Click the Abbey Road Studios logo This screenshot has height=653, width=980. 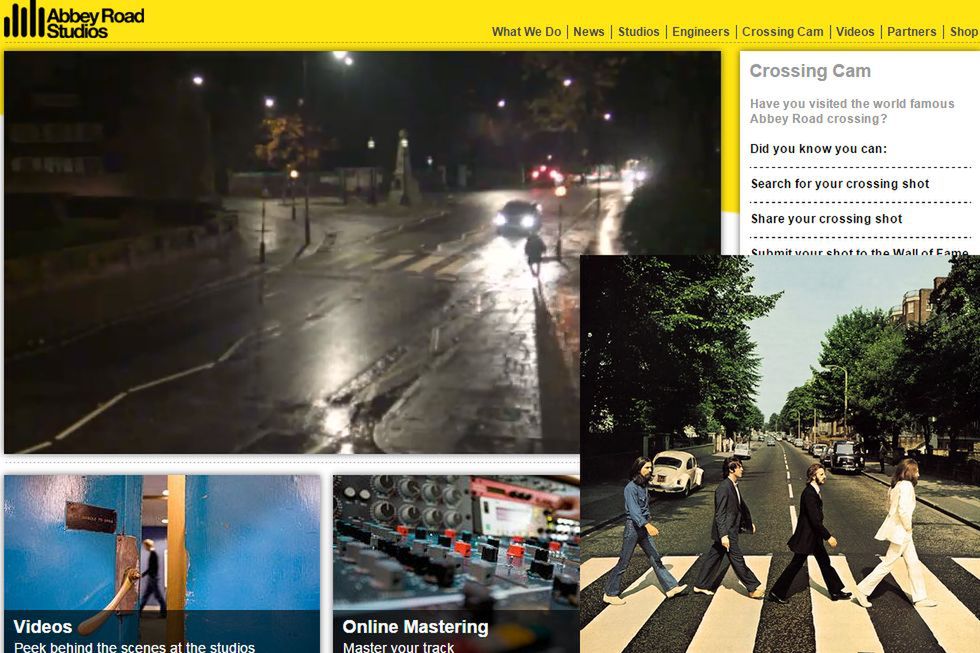[x=74, y=19]
